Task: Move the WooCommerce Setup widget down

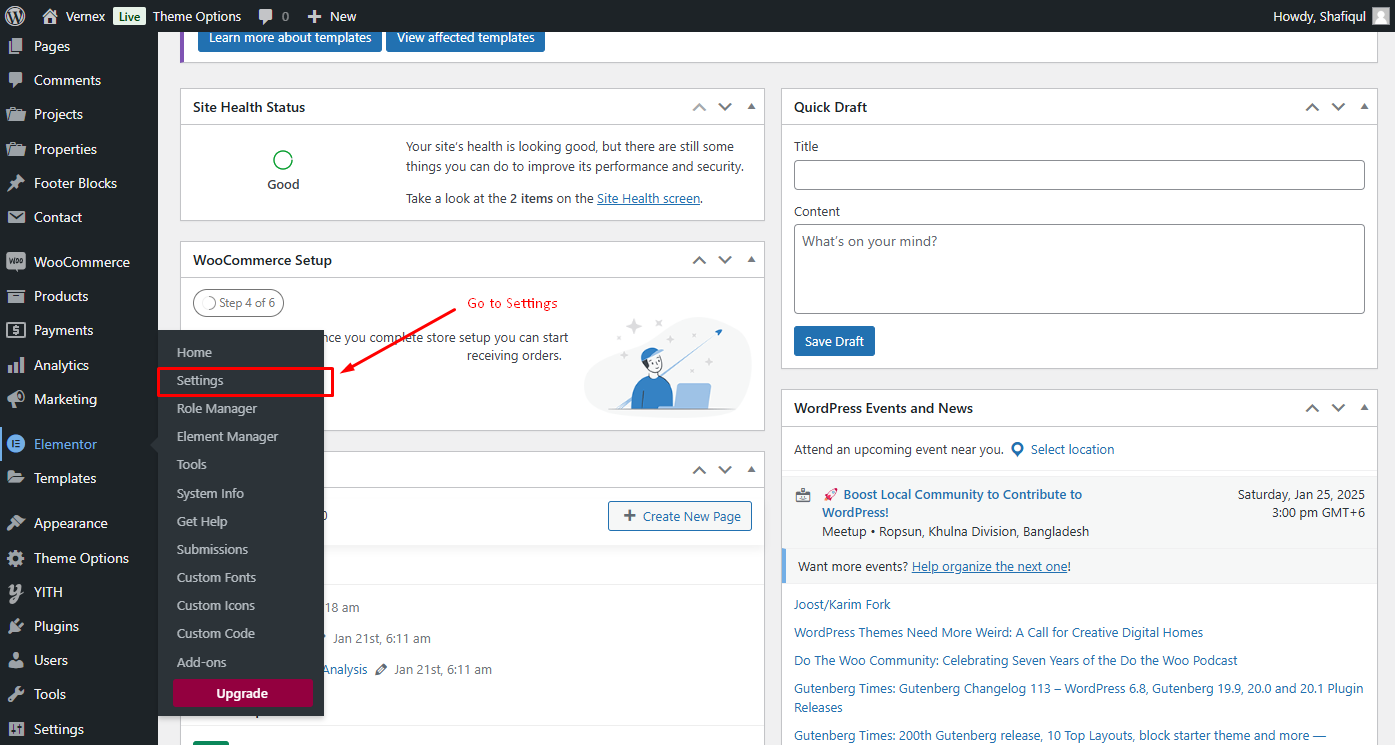Action: (725, 260)
